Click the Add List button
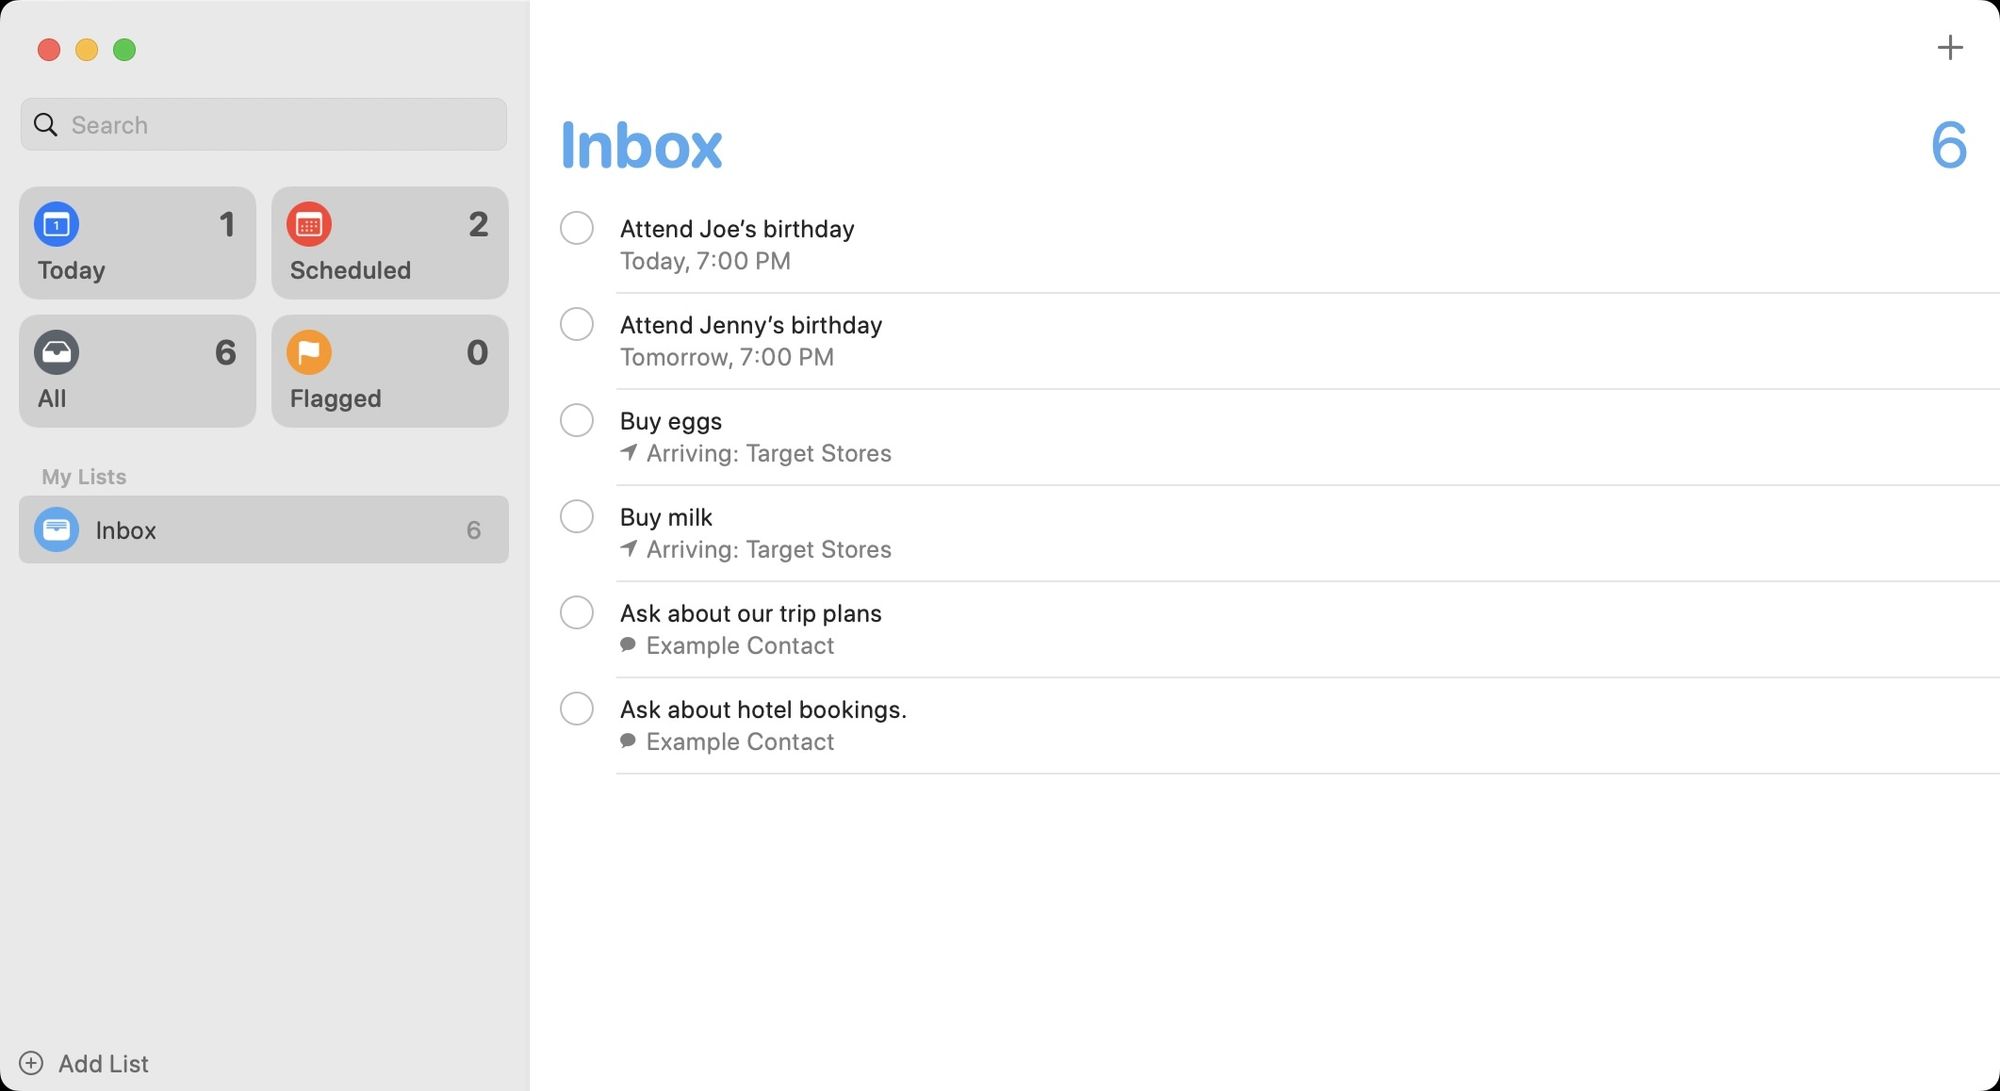The width and height of the screenshot is (2000, 1091). tap(85, 1063)
